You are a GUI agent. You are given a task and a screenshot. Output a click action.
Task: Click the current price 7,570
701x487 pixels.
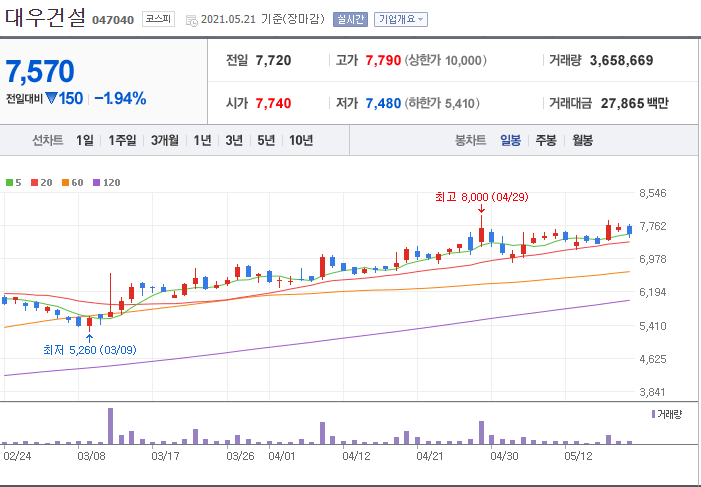40,72
